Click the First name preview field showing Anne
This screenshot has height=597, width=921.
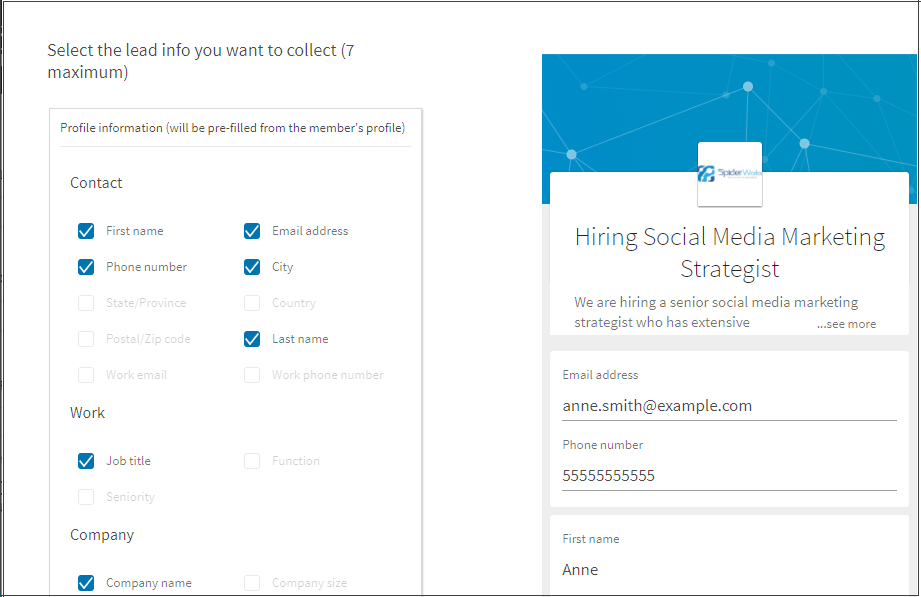pos(729,569)
